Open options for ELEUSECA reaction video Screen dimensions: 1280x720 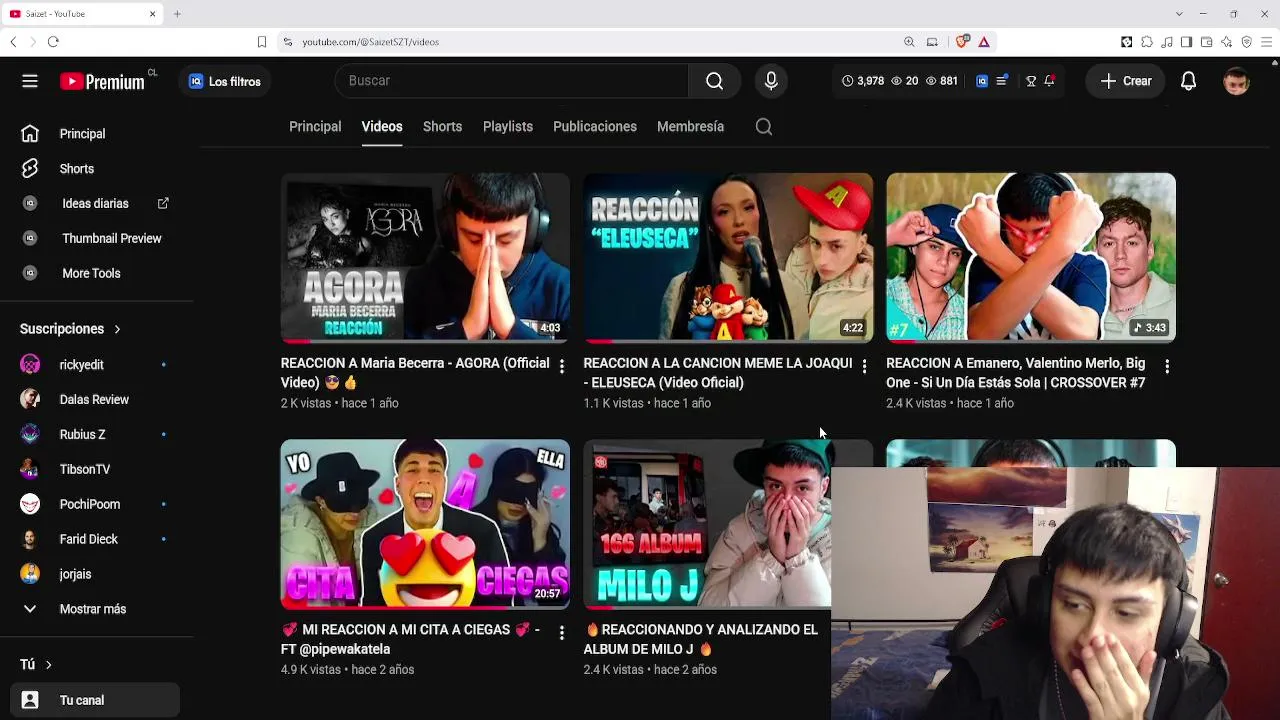864,367
